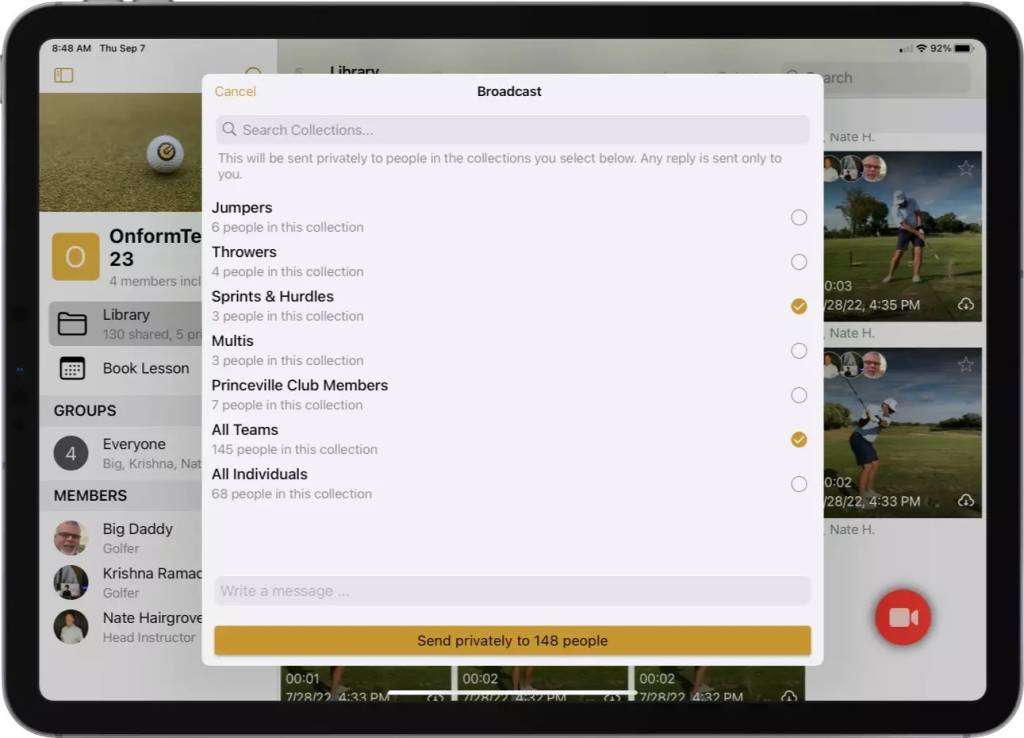Click the Library folder icon in sidebar

click(72, 324)
